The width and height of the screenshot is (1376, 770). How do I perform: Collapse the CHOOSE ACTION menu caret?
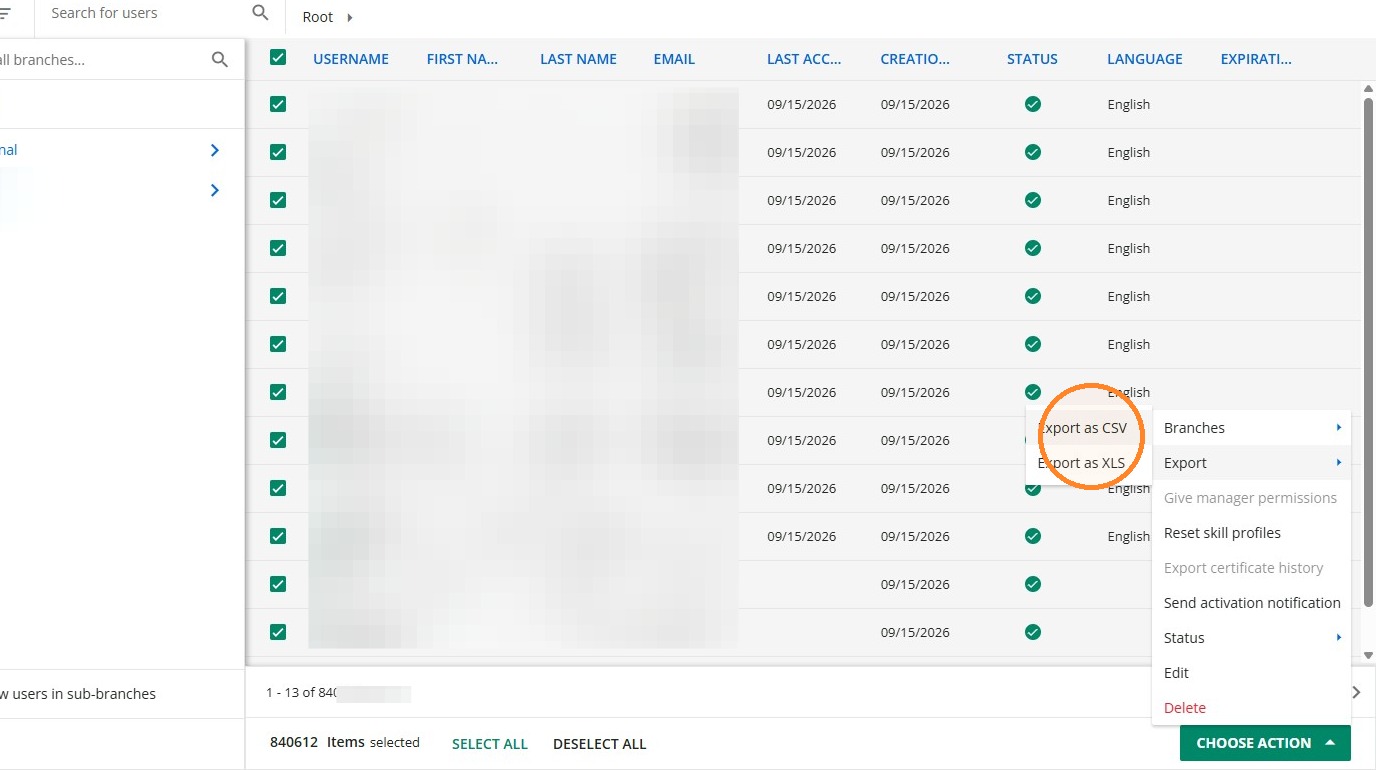[x=1329, y=743]
